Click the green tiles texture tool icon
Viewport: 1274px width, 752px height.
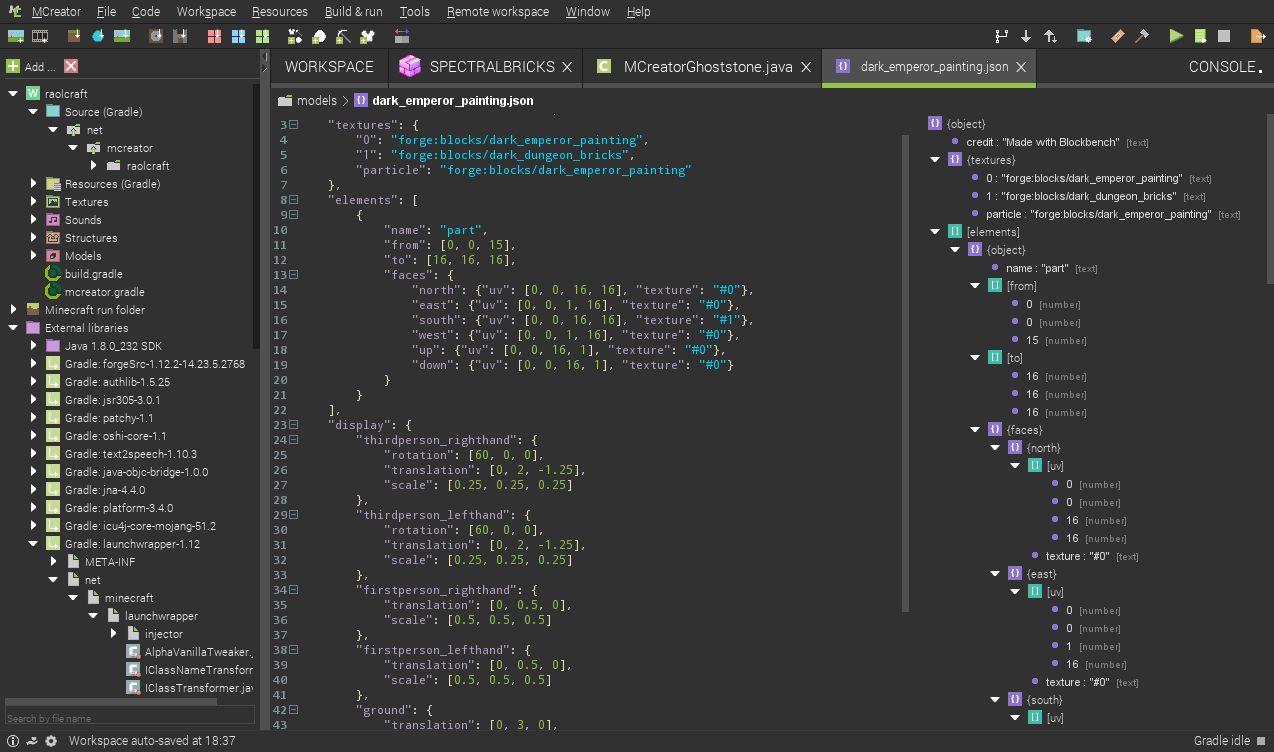pyautogui.click(x=262, y=36)
